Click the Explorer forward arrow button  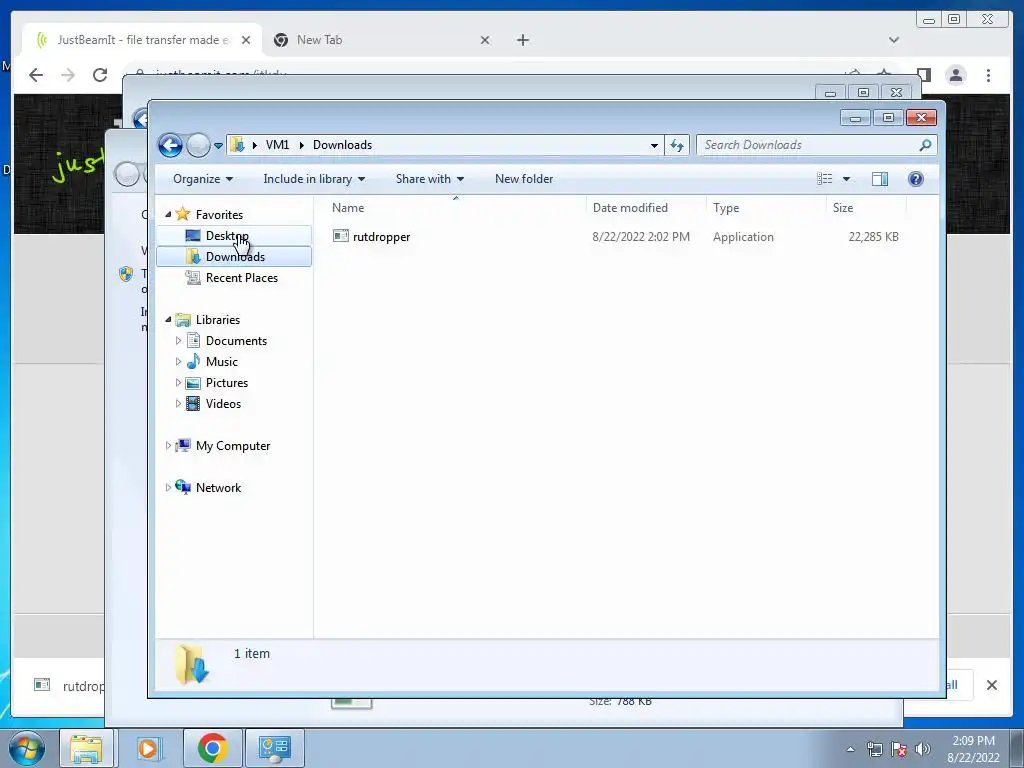click(x=198, y=145)
